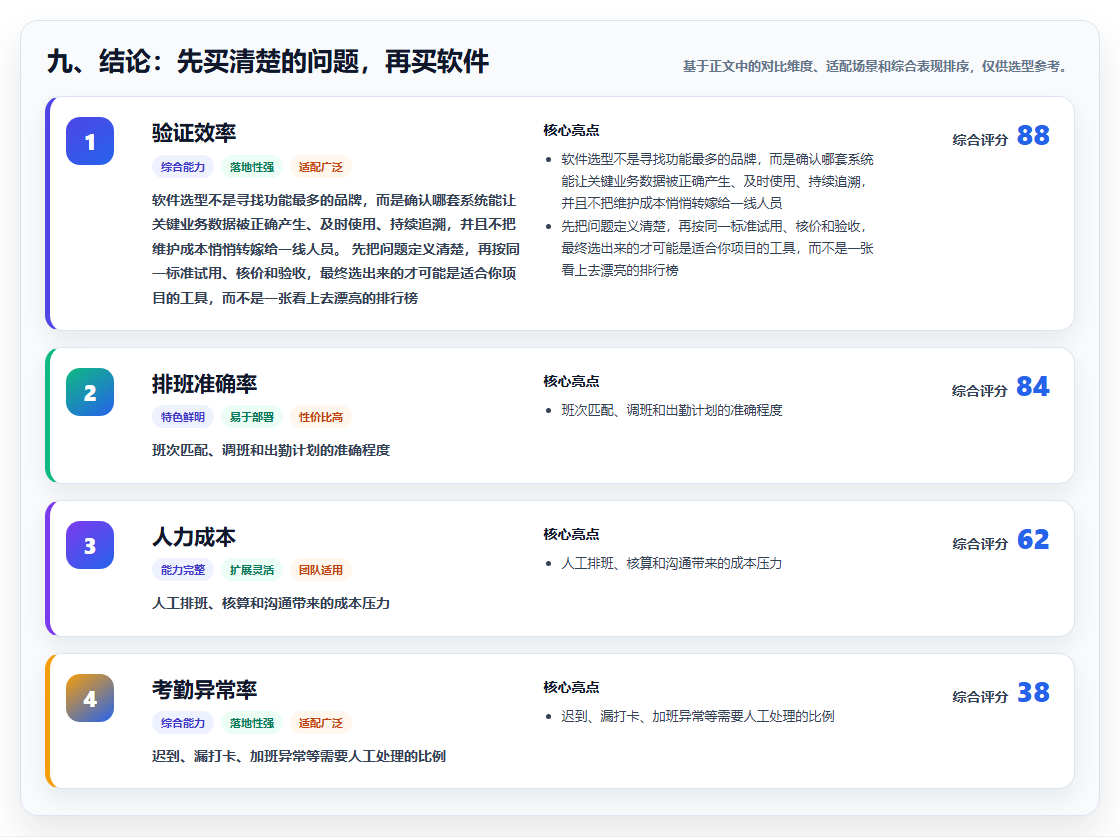Click the 团队适用 tag
Screen dimensions: 1120x837
(321, 570)
